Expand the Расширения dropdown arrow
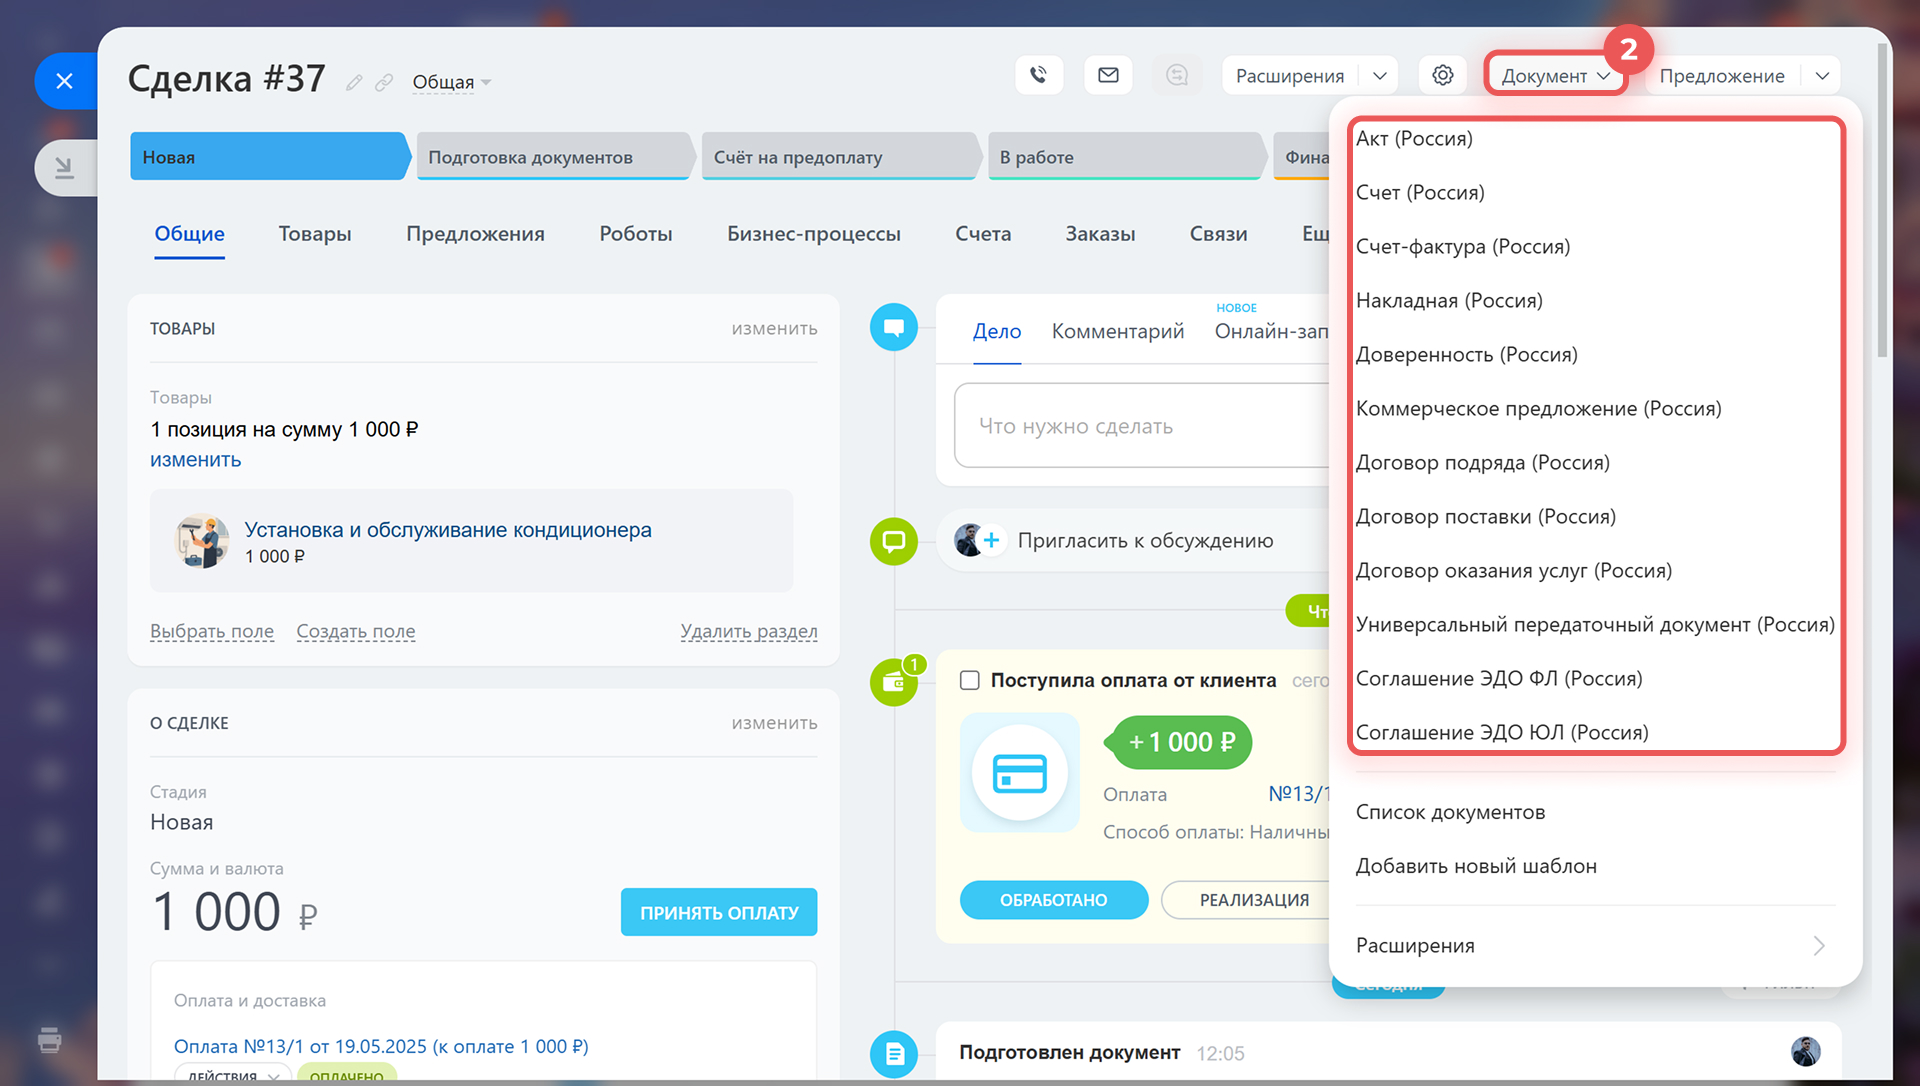 click(x=1379, y=76)
